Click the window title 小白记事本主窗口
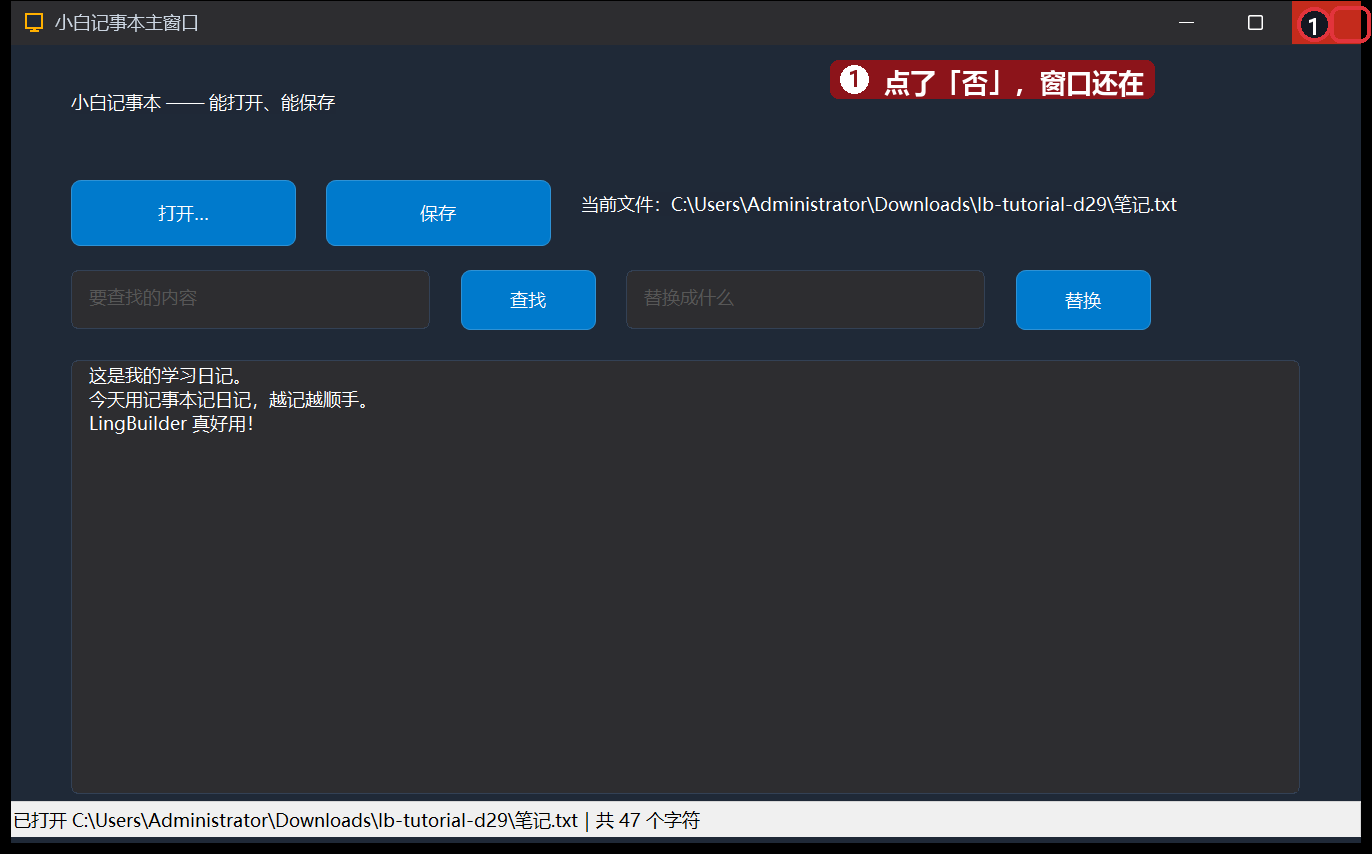Image resolution: width=1372 pixels, height=854 pixels. click(x=127, y=23)
